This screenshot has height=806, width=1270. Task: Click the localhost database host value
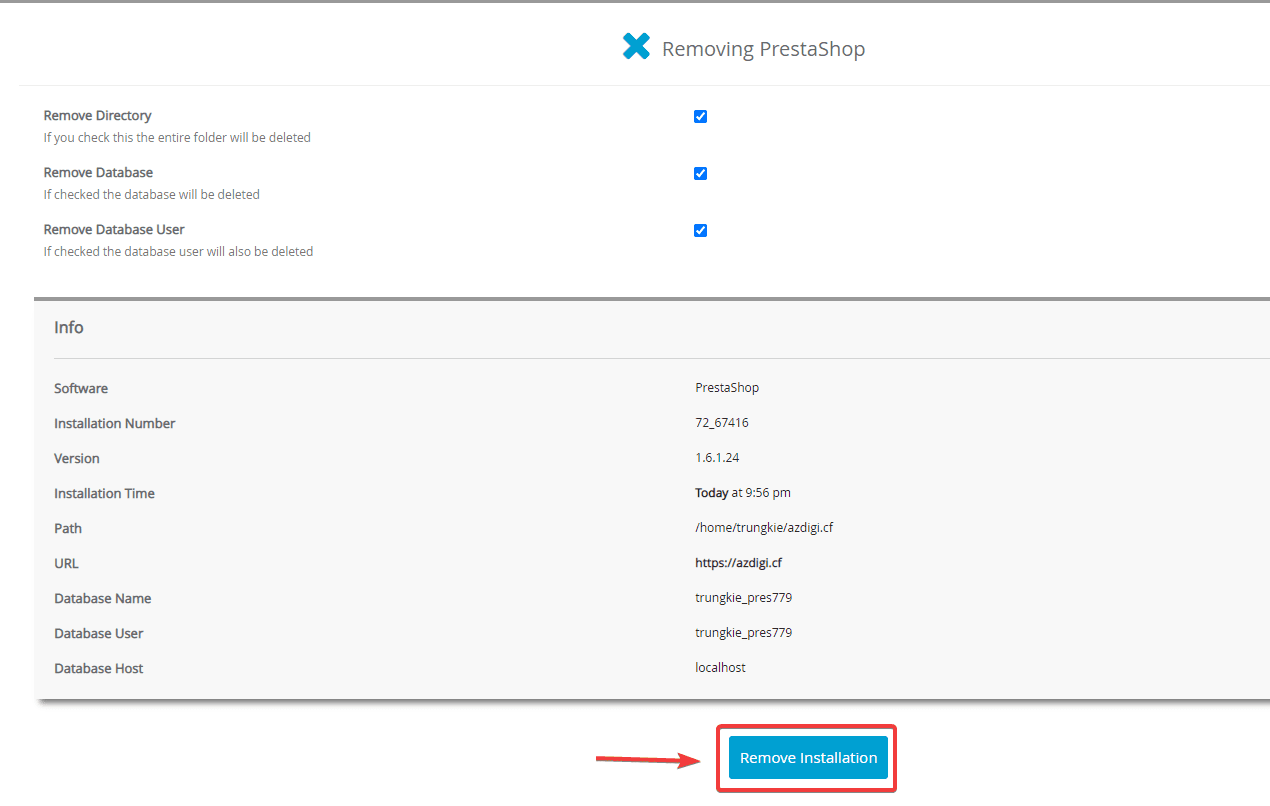[x=720, y=668]
